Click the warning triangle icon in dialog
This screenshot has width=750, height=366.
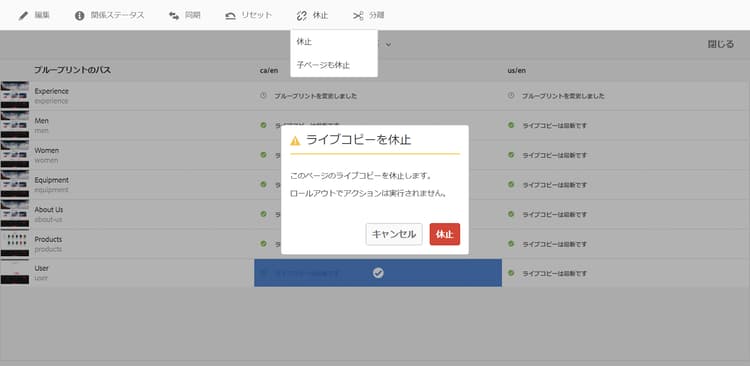(x=295, y=141)
